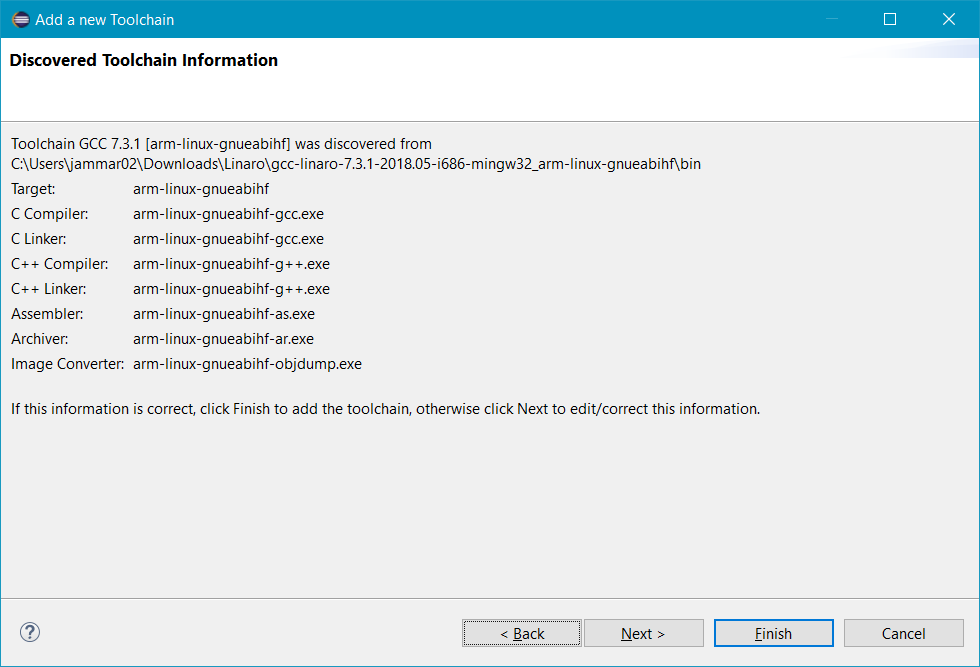Select the C Compiler entry arm-linux-gnueabihf-gcc.exe

[228, 213]
